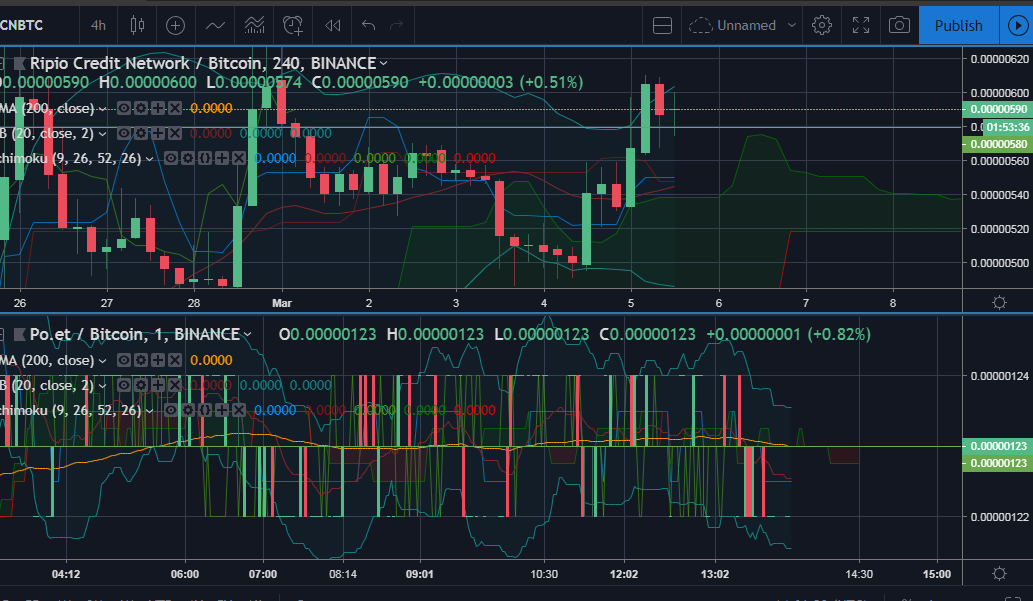The image size is (1033, 601).
Task: Remove the MA indicator from the Ripio chart
Action: [175, 108]
